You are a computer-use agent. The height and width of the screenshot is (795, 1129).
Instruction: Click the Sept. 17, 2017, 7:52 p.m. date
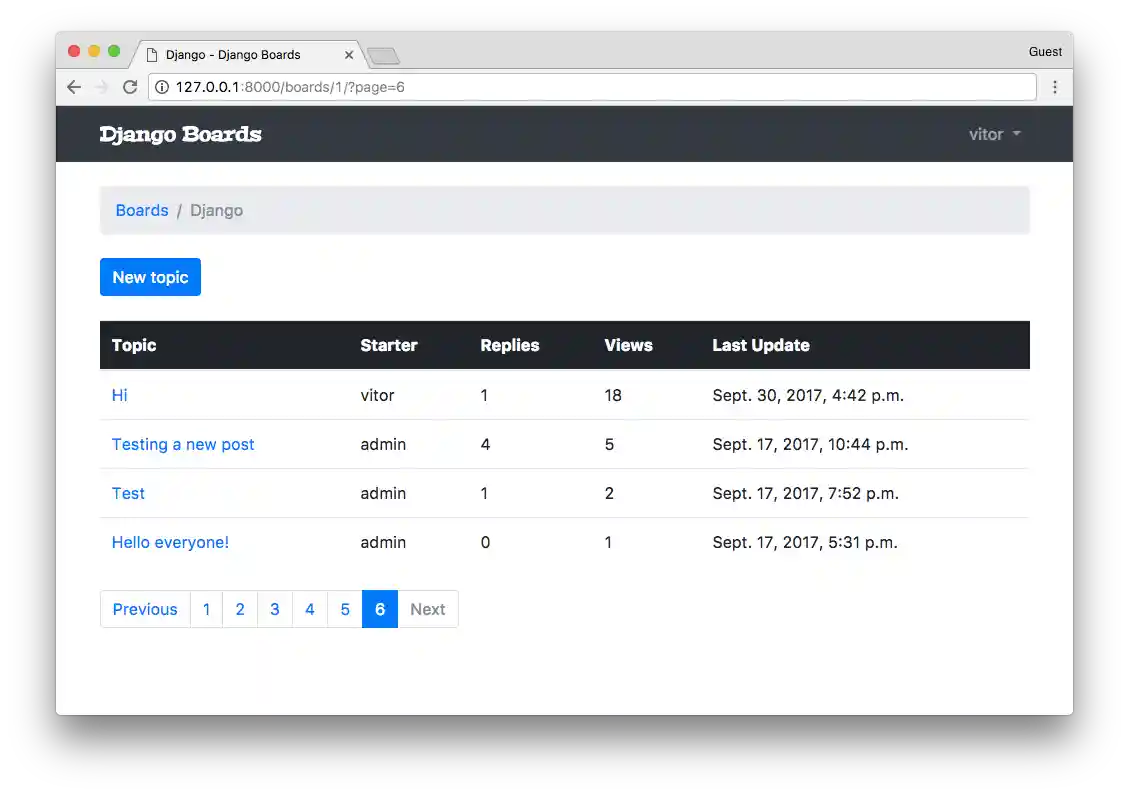click(x=806, y=493)
